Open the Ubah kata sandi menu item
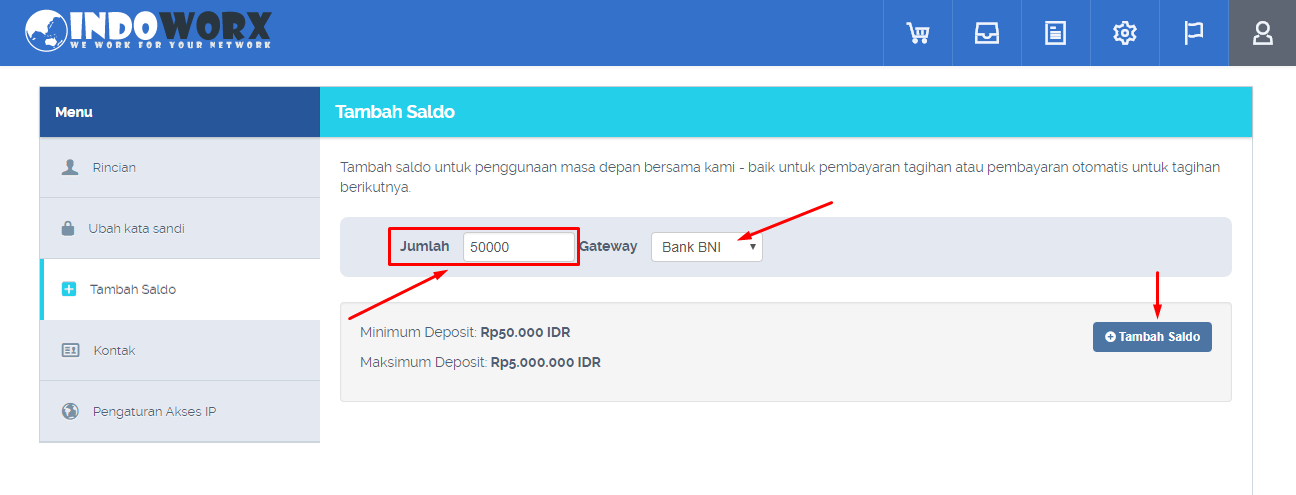The height and width of the screenshot is (495, 1296). point(180,228)
